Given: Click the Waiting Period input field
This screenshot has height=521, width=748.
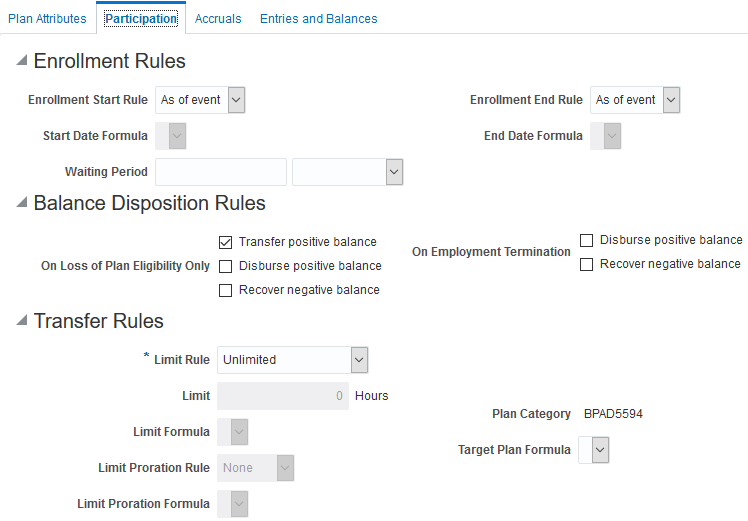Looking at the screenshot, I should click(221, 172).
